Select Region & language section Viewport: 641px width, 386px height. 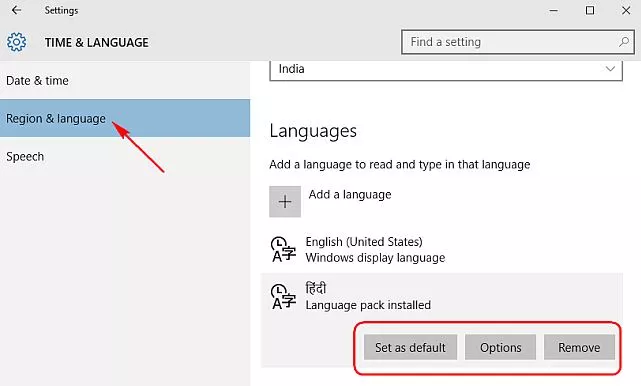[125, 118]
